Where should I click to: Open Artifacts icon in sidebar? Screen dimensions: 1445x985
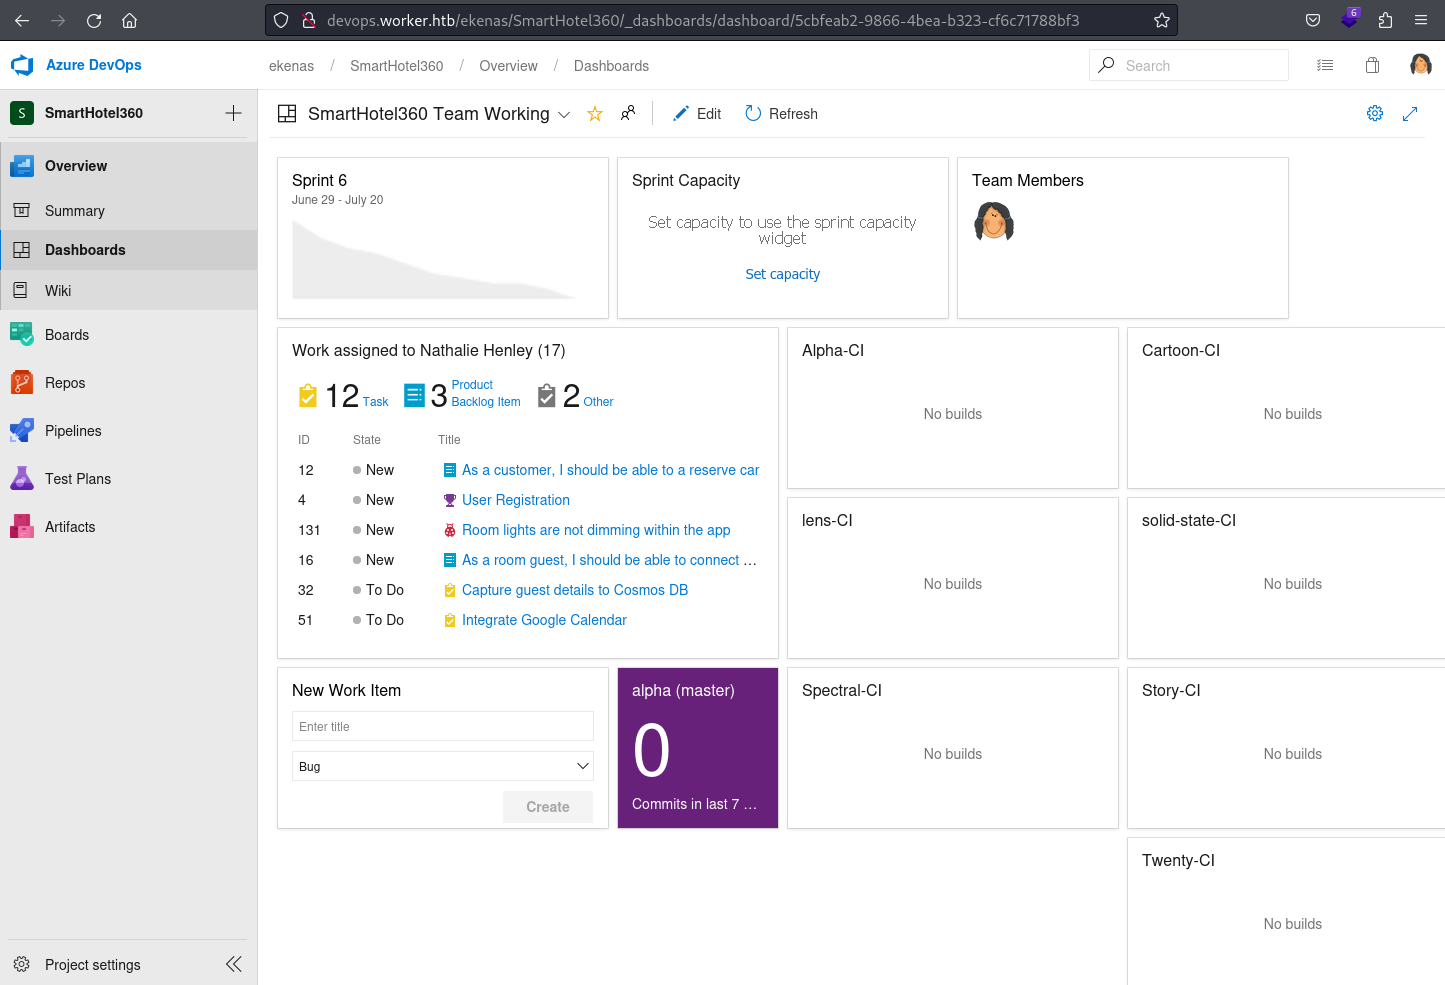pyautogui.click(x=22, y=527)
